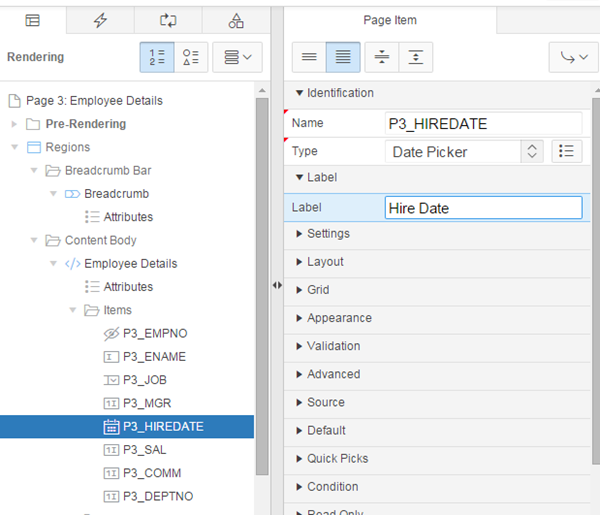The height and width of the screenshot is (515, 600).
Task: Select the P3_SAL item
Action: click(x=145, y=450)
